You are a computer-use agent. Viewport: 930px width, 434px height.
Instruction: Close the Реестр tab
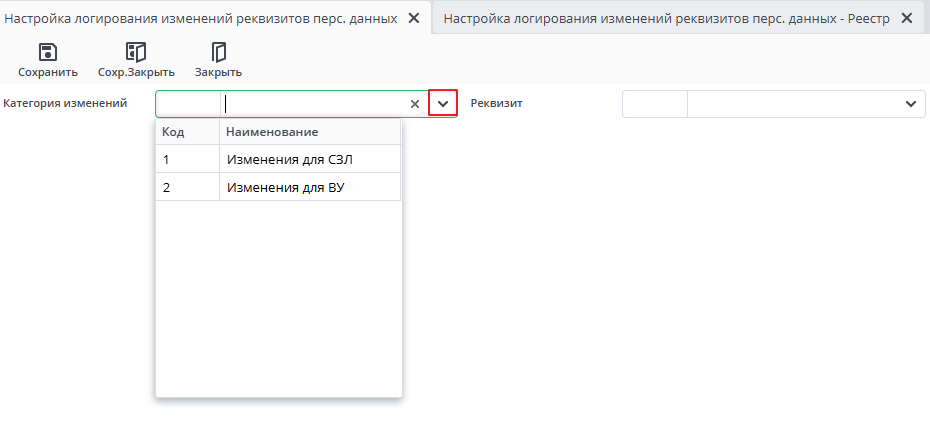coord(906,18)
